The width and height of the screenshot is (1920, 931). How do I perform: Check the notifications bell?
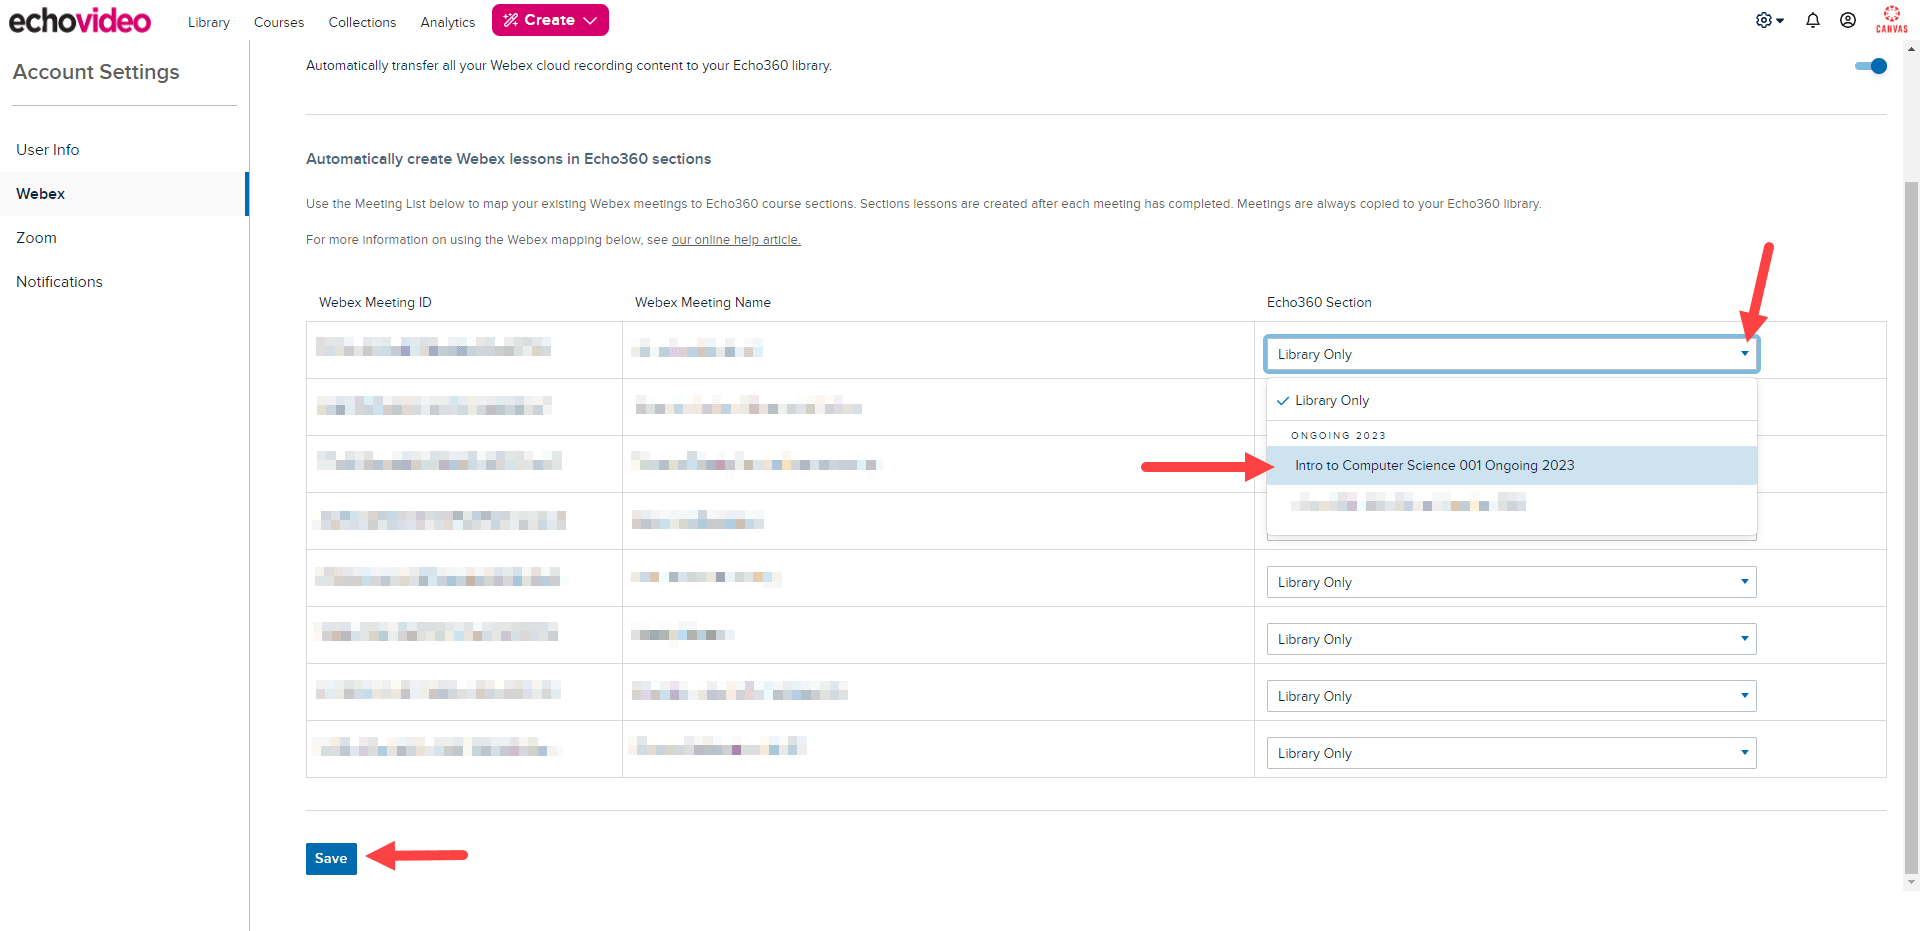[x=1812, y=20]
